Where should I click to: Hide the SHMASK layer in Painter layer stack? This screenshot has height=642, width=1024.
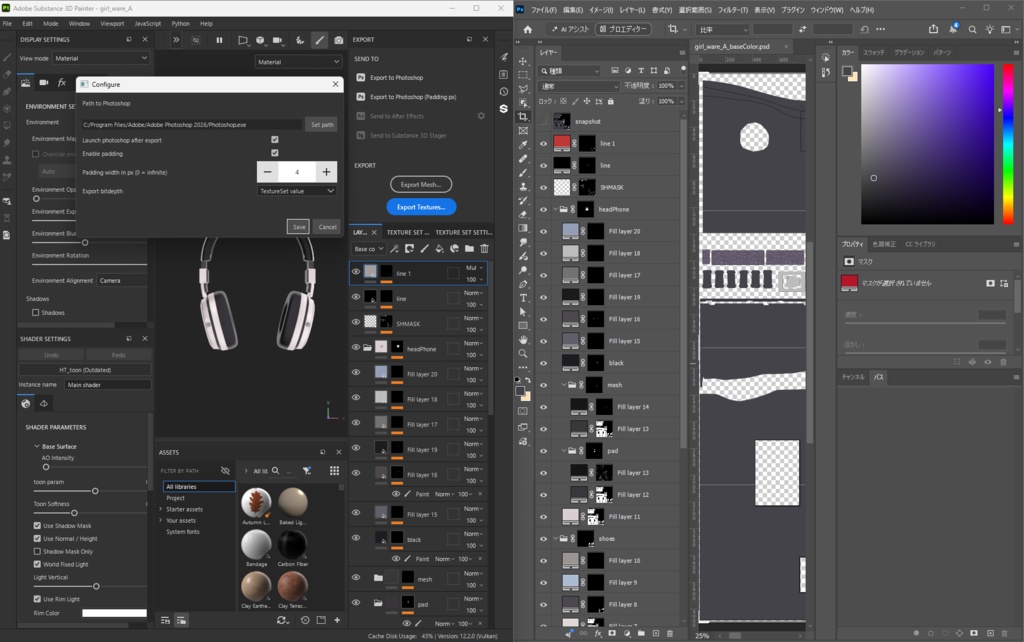click(x=356, y=322)
